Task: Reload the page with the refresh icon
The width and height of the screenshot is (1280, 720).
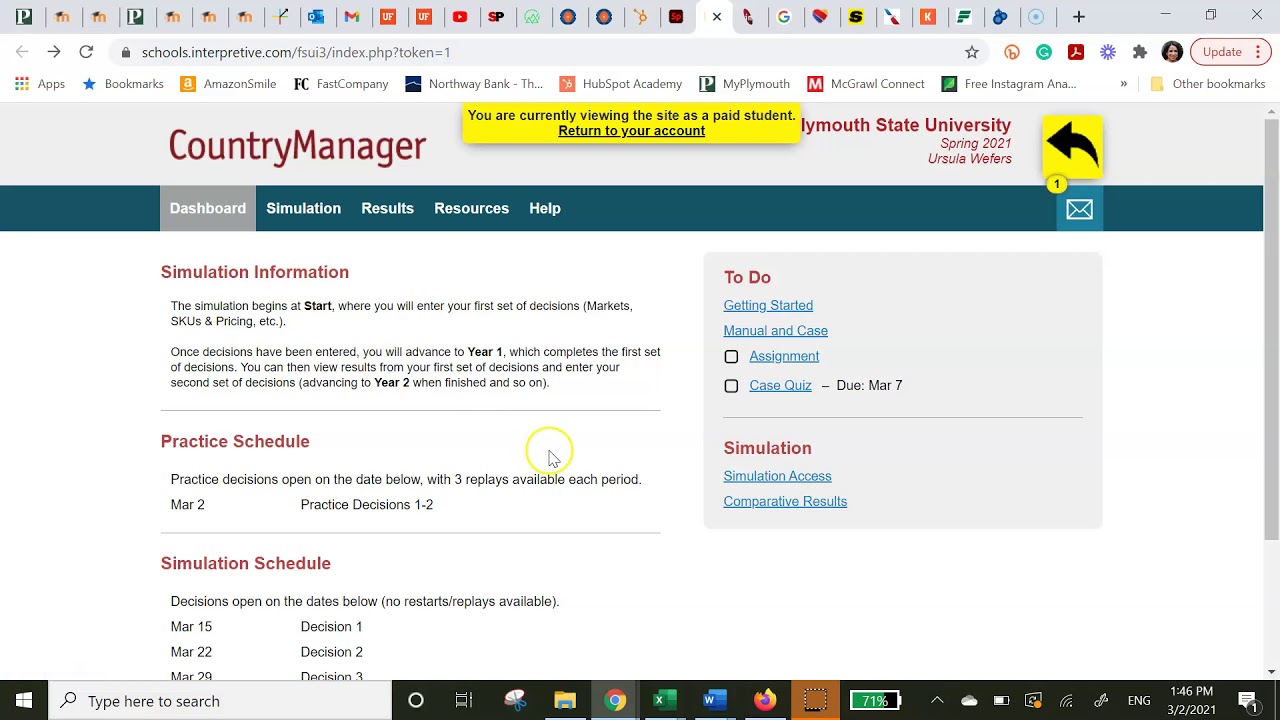Action: [x=86, y=52]
